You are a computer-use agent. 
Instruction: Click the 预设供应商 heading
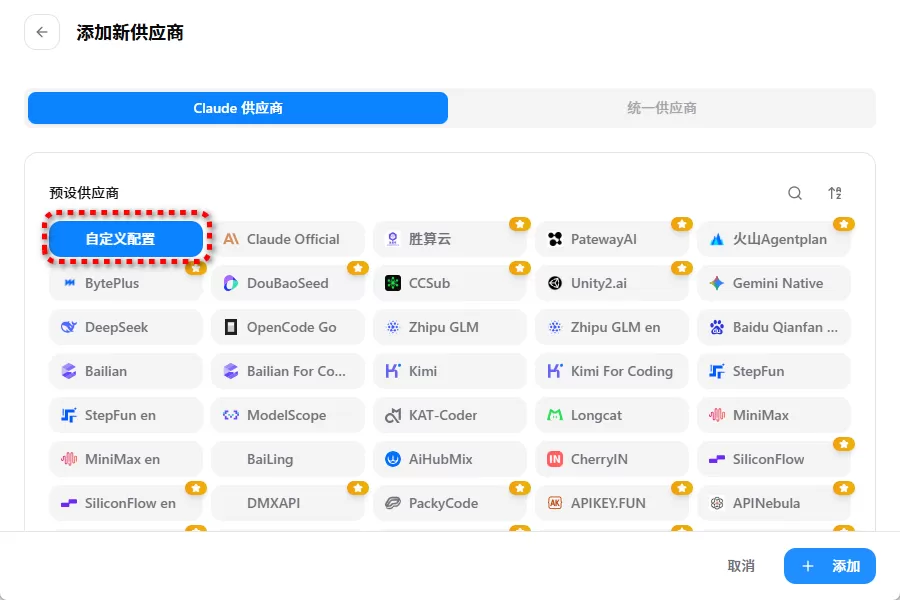click(84, 193)
